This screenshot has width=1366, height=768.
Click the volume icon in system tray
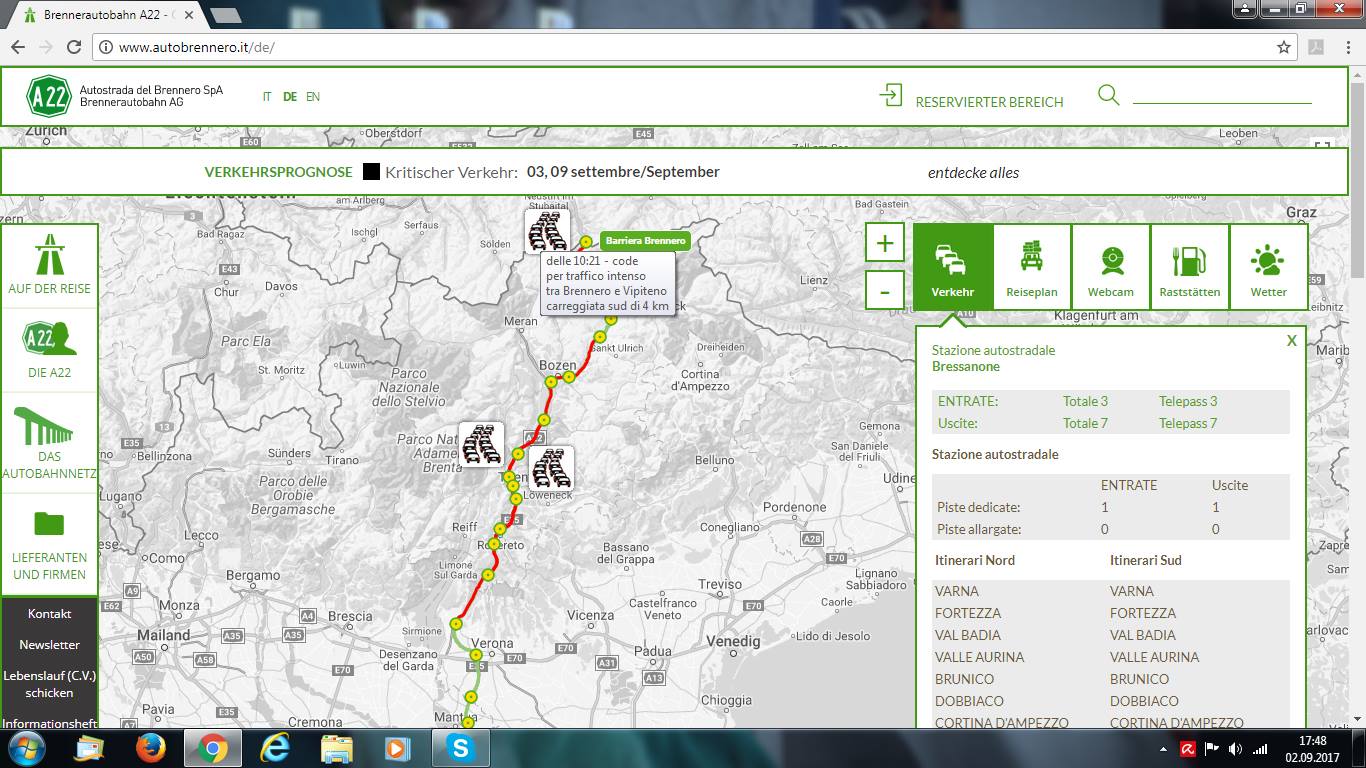coord(1235,748)
